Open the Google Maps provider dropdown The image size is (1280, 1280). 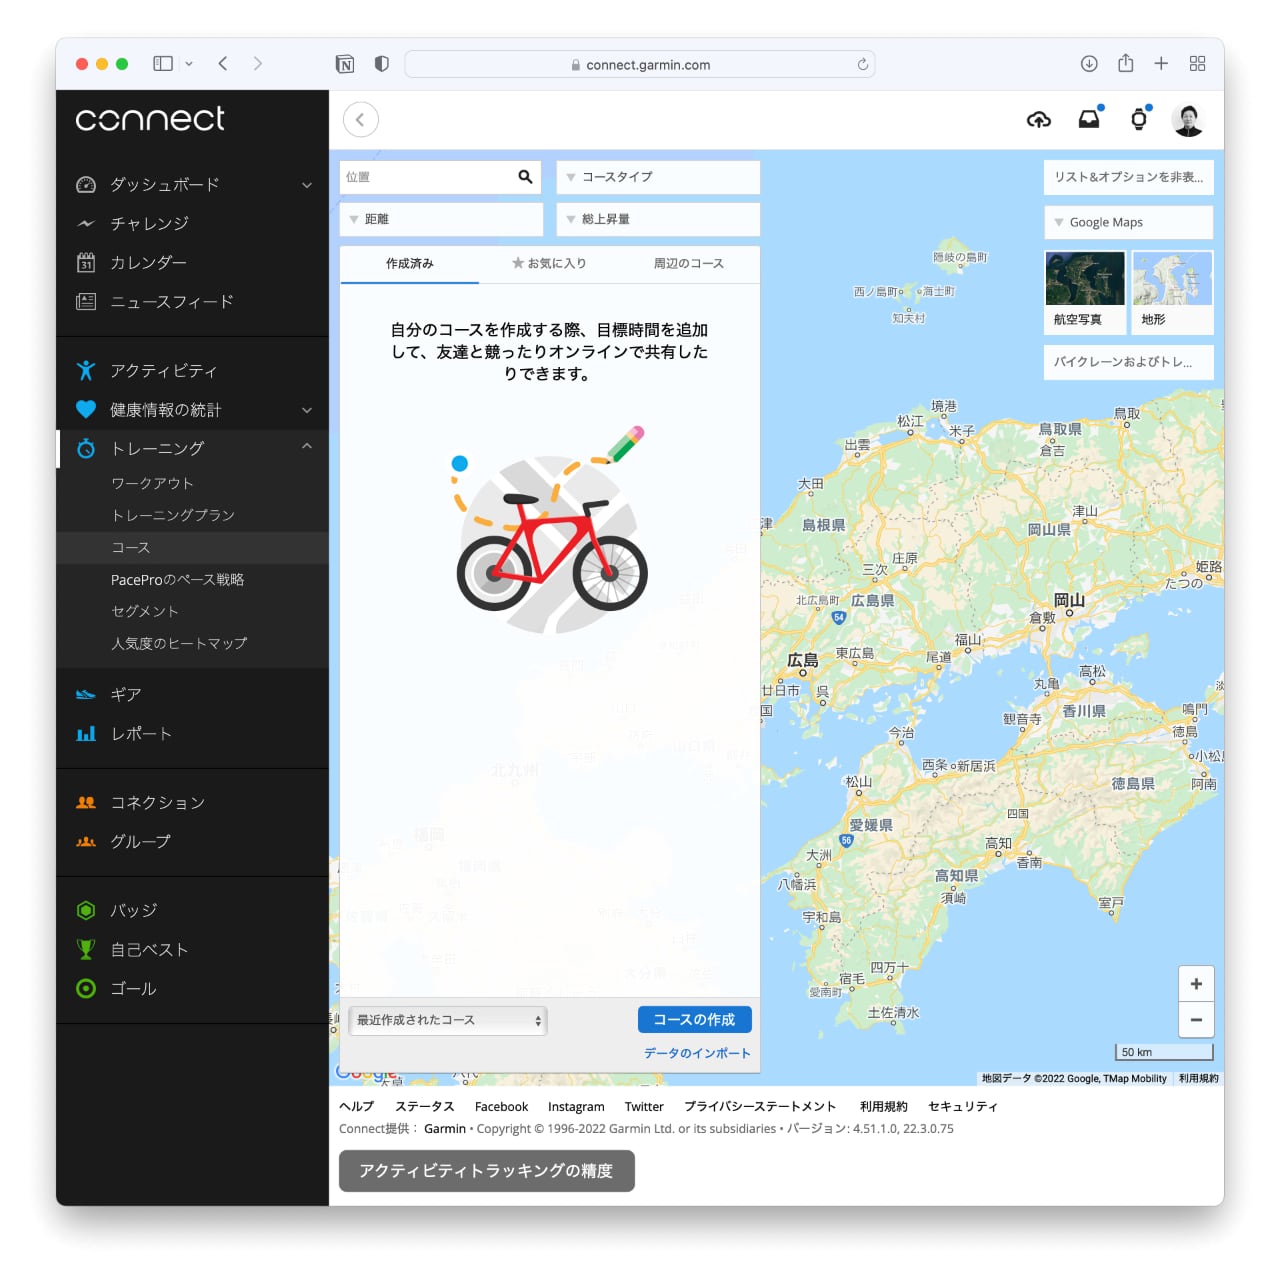[x=1128, y=222]
